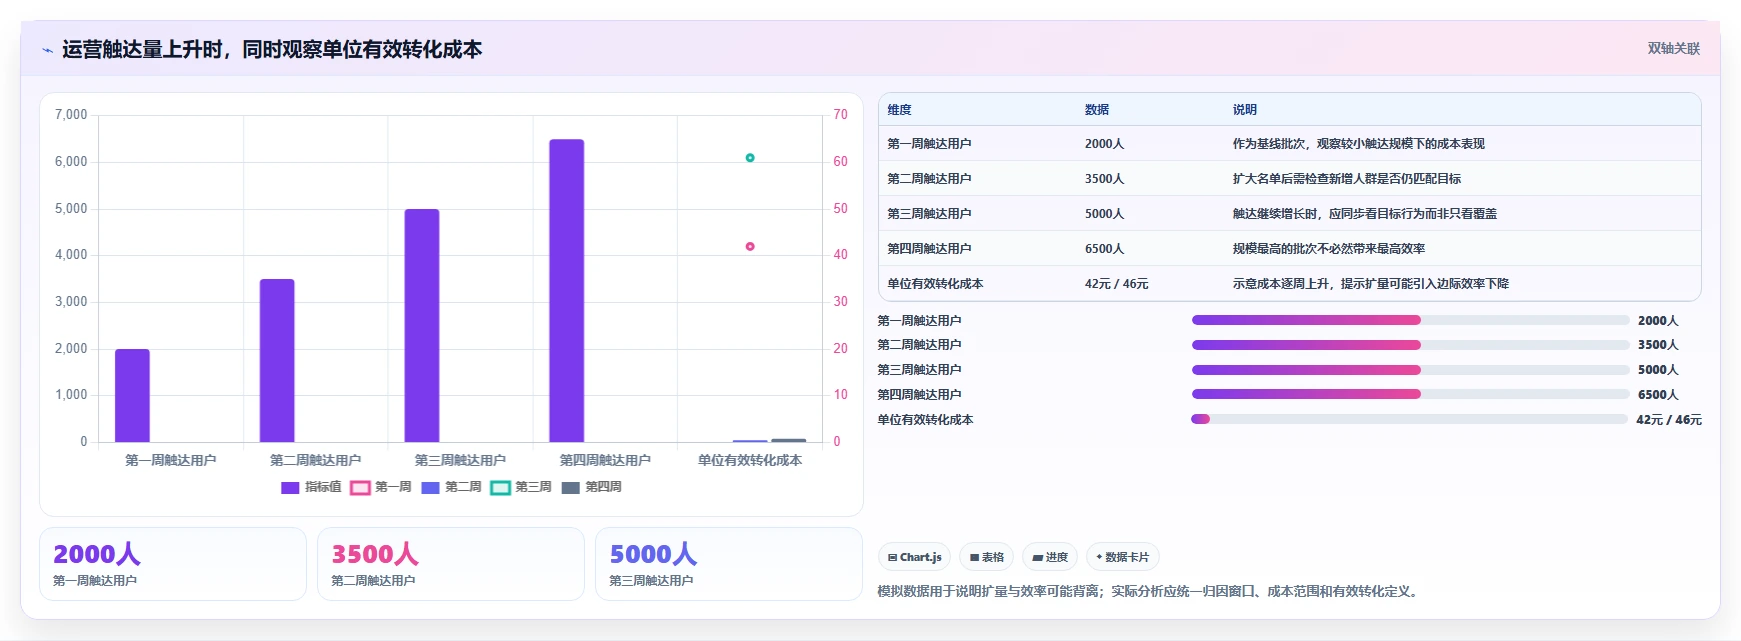Open the 5000人 data card
The width and height of the screenshot is (1741, 641).
click(729, 564)
